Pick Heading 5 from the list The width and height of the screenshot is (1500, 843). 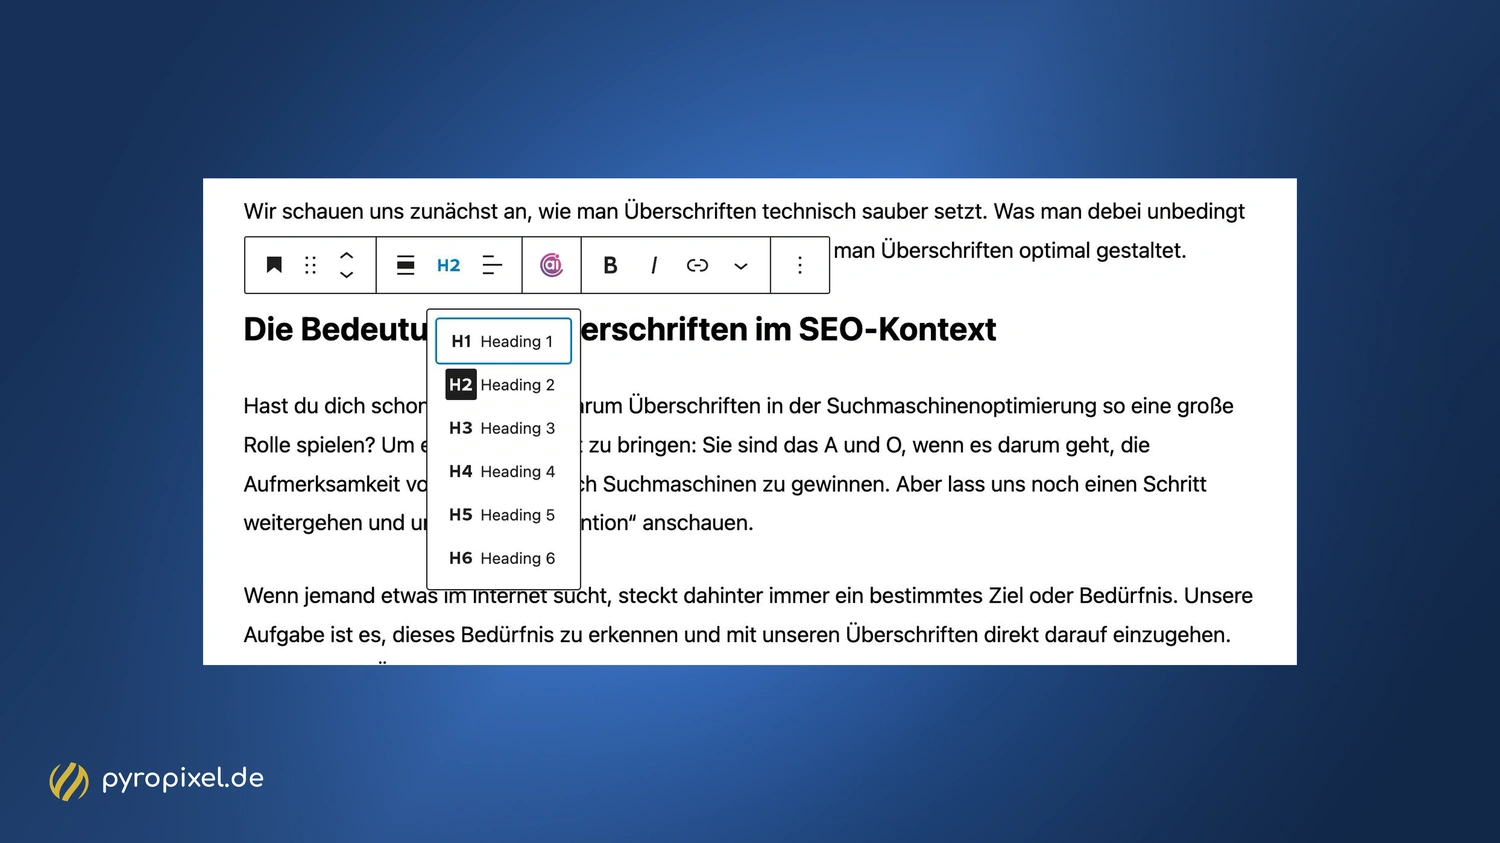pos(503,515)
